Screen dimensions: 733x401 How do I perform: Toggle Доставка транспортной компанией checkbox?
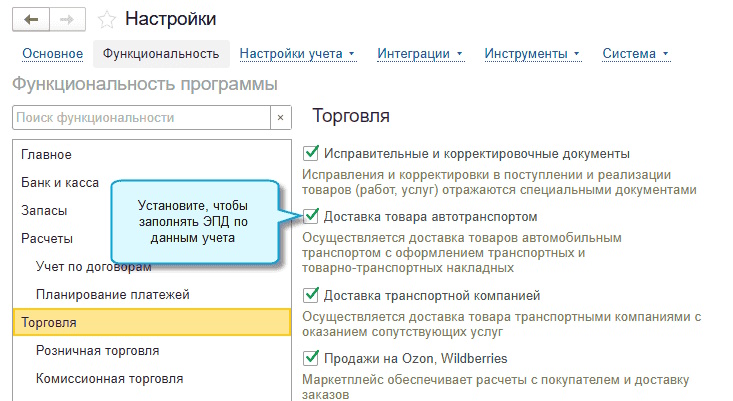tap(310, 295)
